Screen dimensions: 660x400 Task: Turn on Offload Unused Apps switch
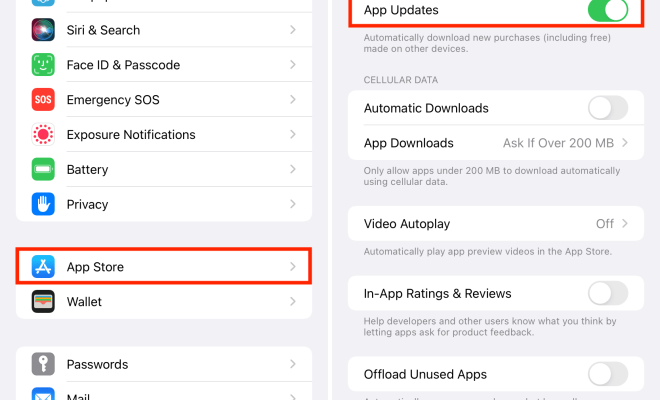point(608,374)
